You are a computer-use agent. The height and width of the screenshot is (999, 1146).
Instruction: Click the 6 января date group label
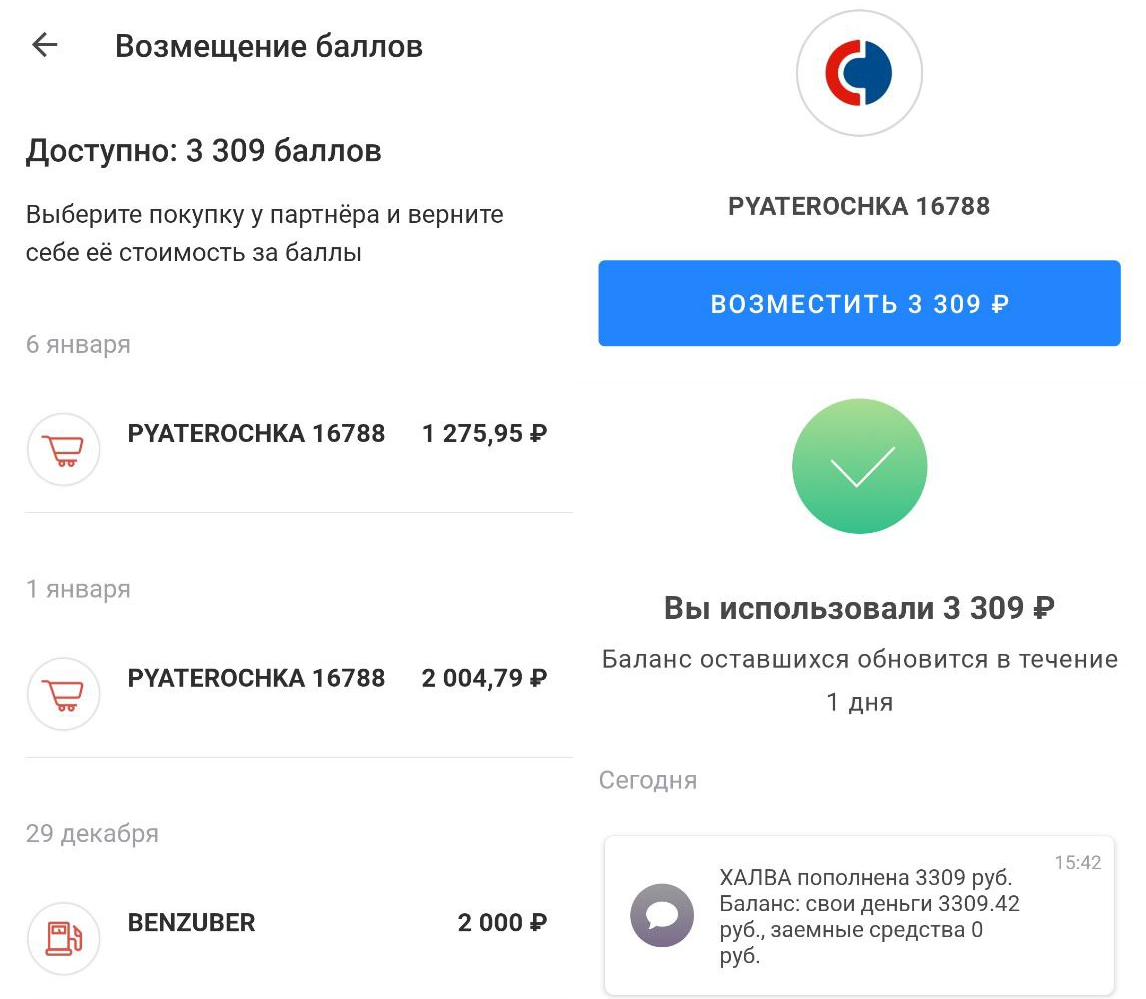[x=78, y=344]
